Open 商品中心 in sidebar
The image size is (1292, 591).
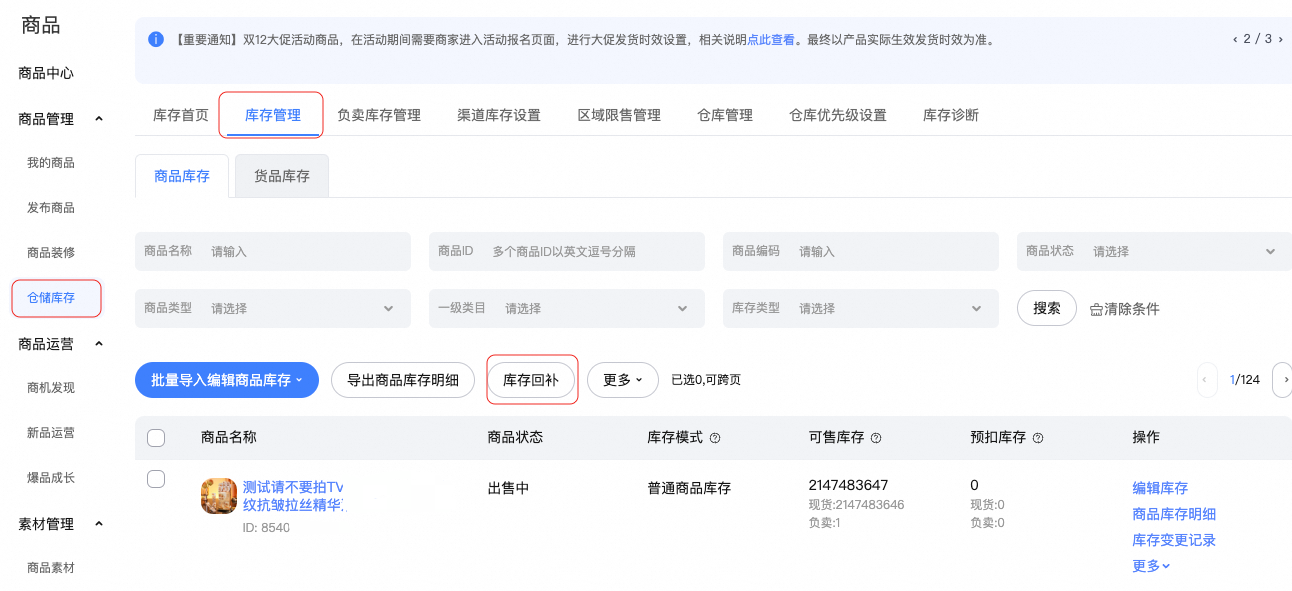coord(46,73)
